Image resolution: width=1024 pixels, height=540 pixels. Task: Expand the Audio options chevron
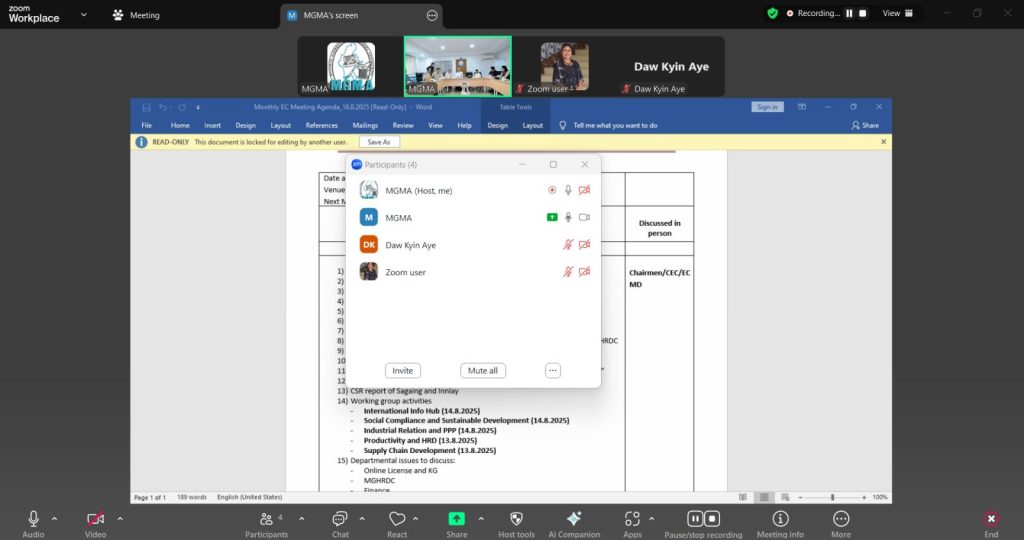[54, 518]
